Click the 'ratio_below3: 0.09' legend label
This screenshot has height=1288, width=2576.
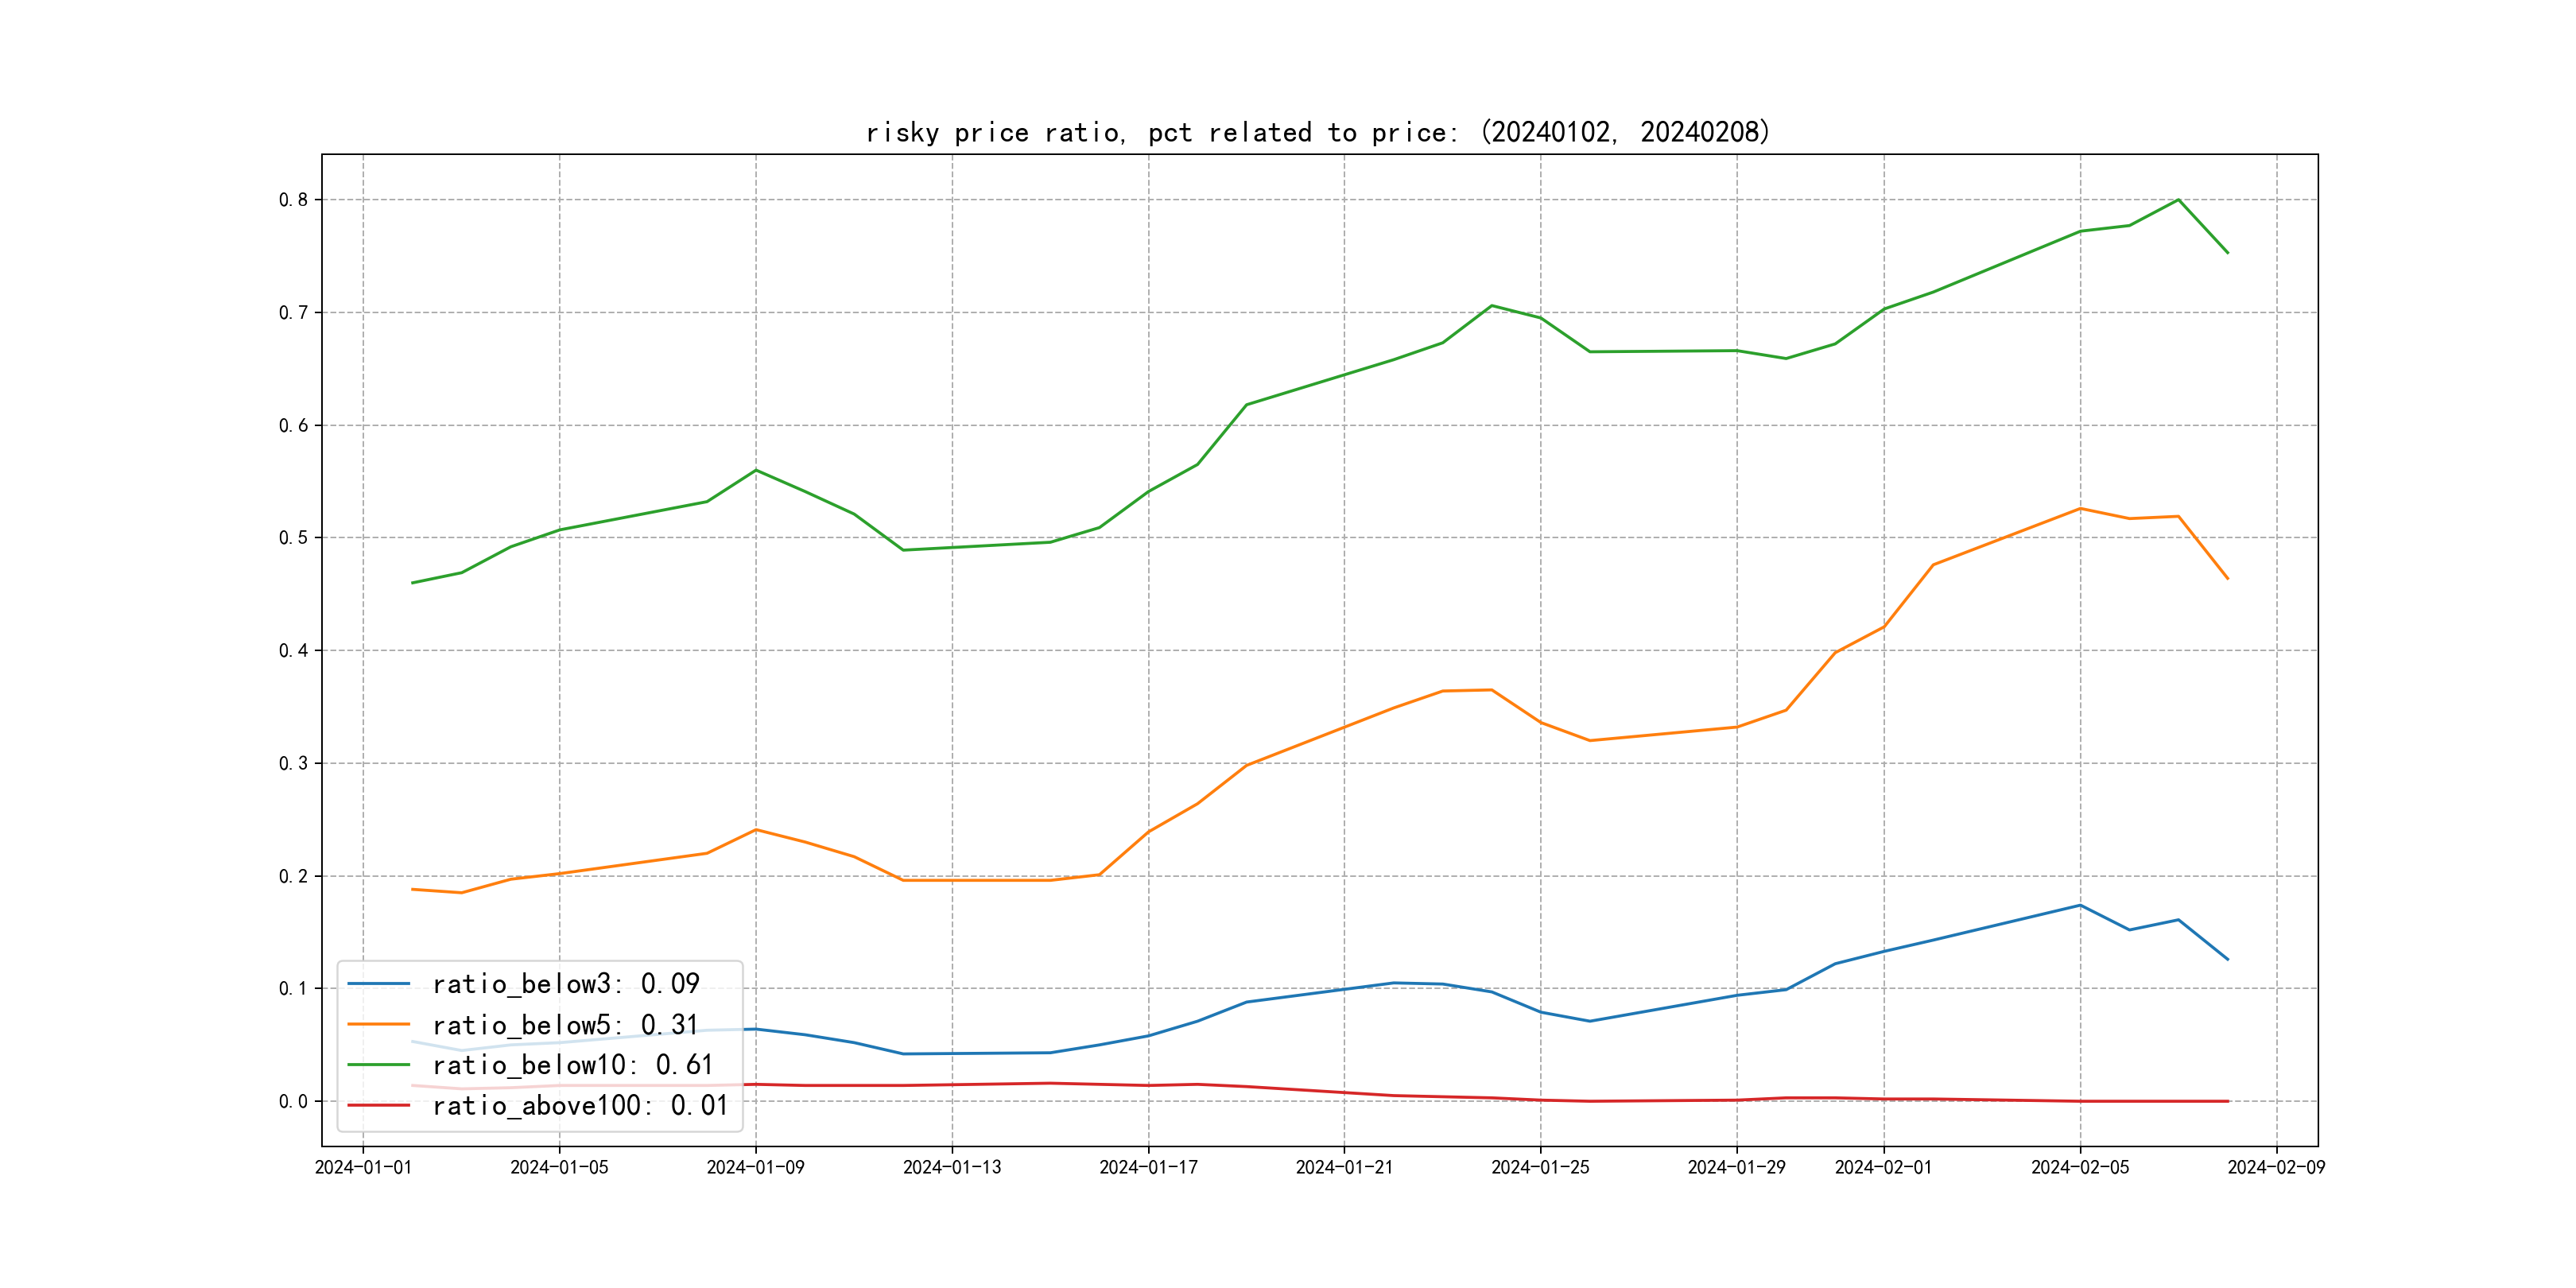(x=566, y=984)
